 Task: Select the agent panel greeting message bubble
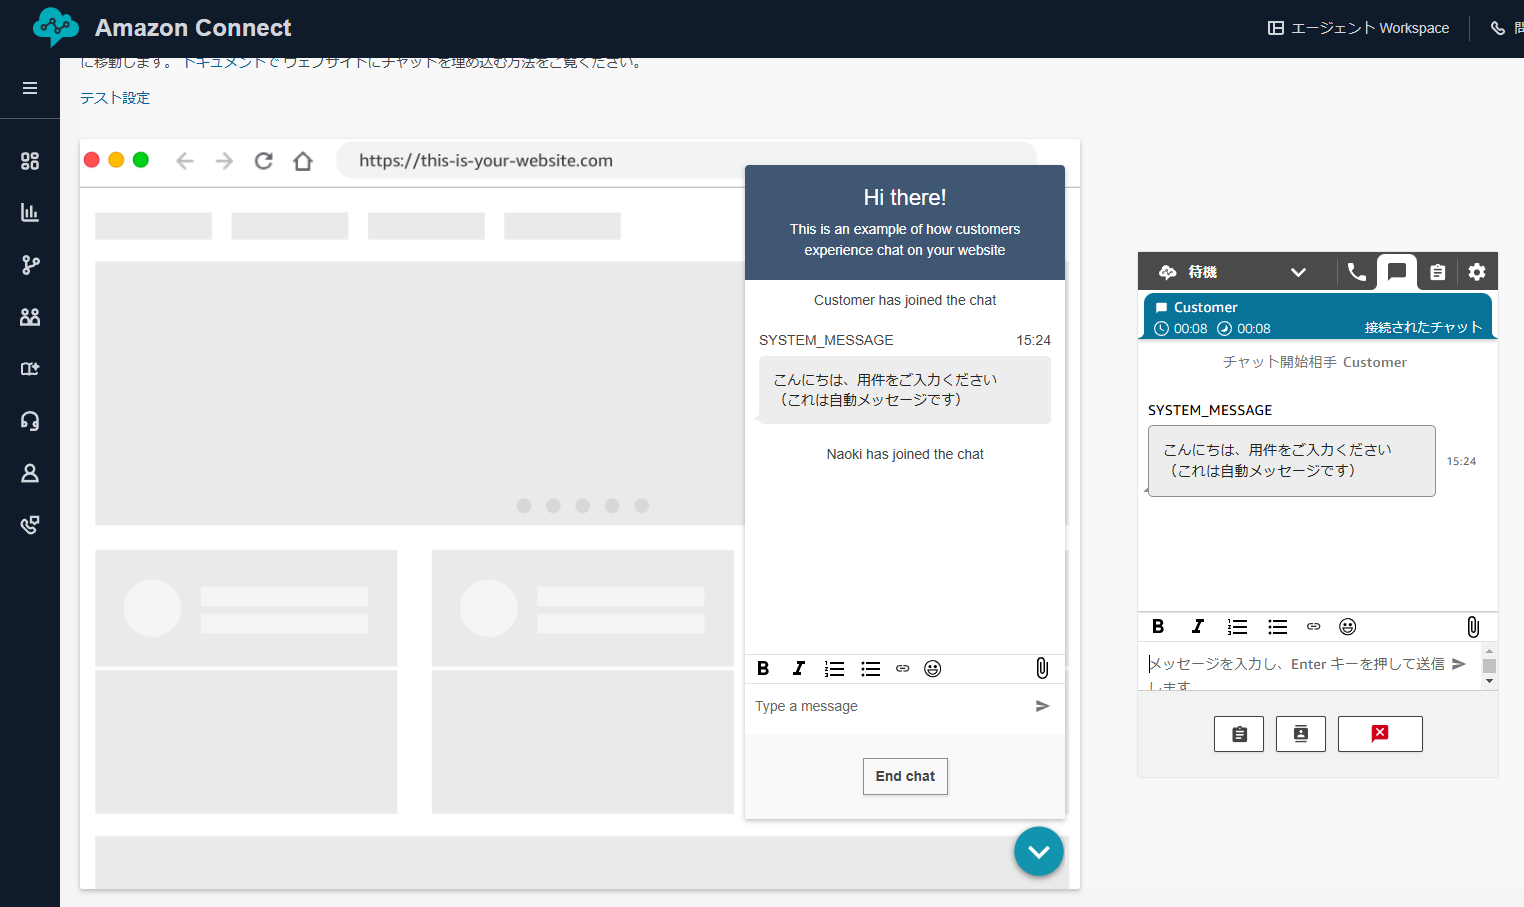pyautogui.click(x=1291, y=461)
